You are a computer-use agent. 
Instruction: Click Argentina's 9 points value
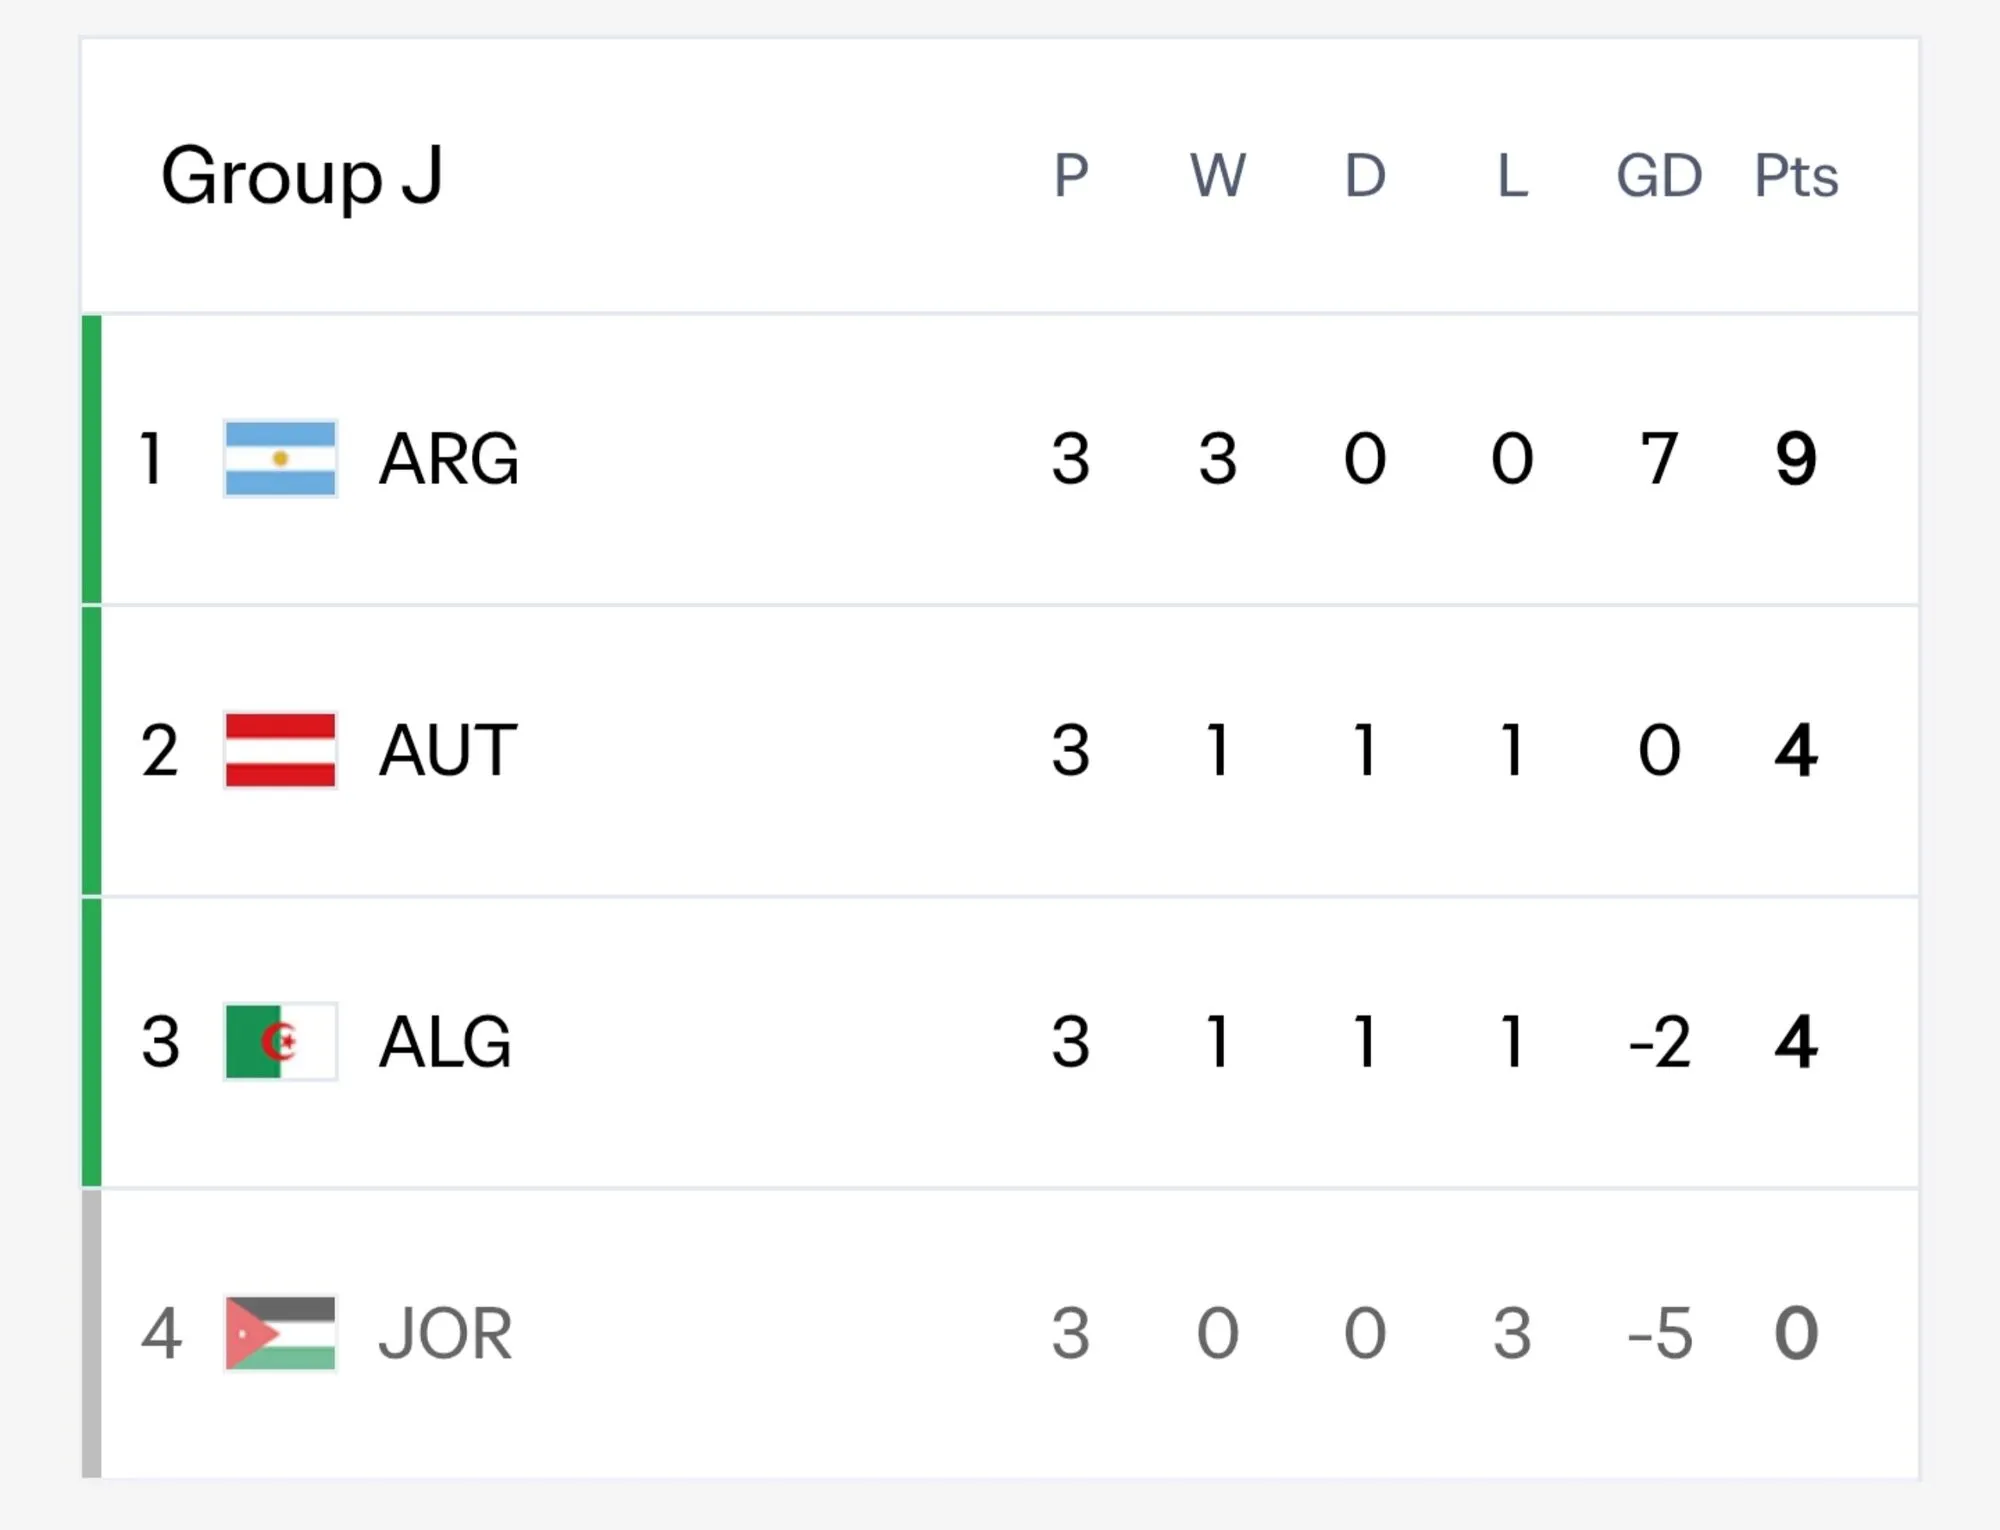tap(1796, 459)
